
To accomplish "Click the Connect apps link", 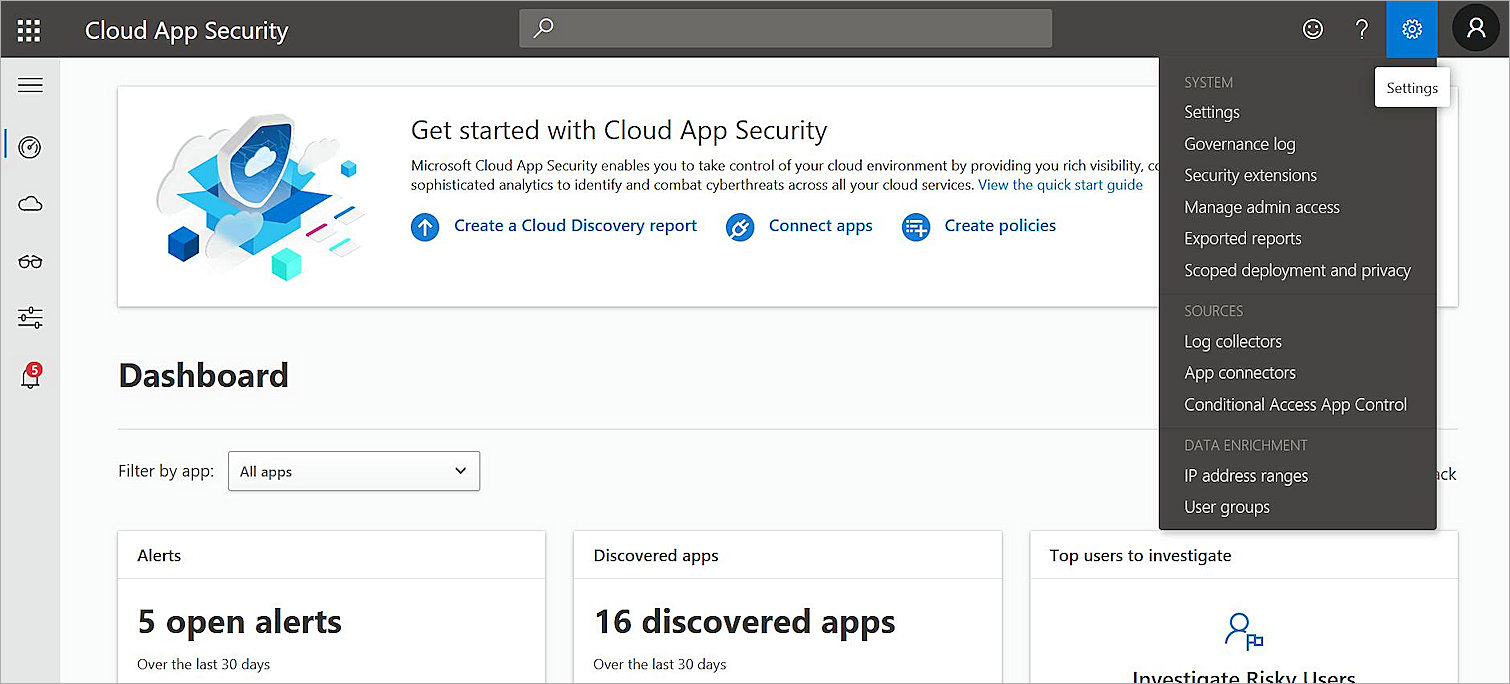I will point(820,226).
